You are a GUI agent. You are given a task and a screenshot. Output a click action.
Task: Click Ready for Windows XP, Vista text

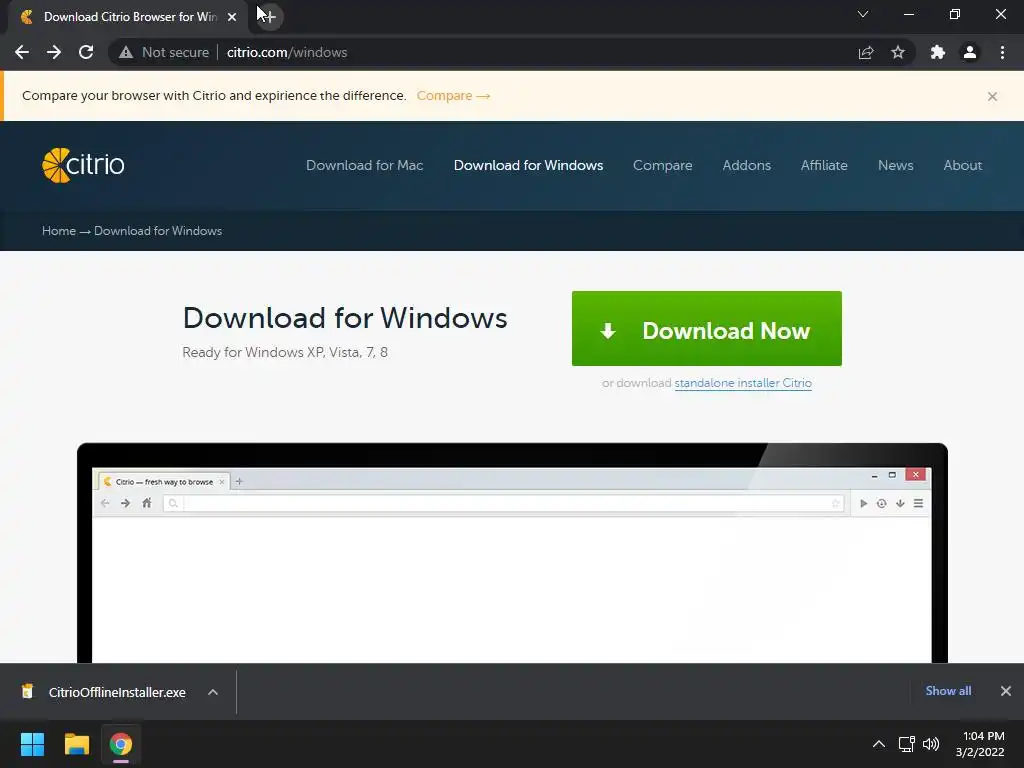(x=285, y=352)
